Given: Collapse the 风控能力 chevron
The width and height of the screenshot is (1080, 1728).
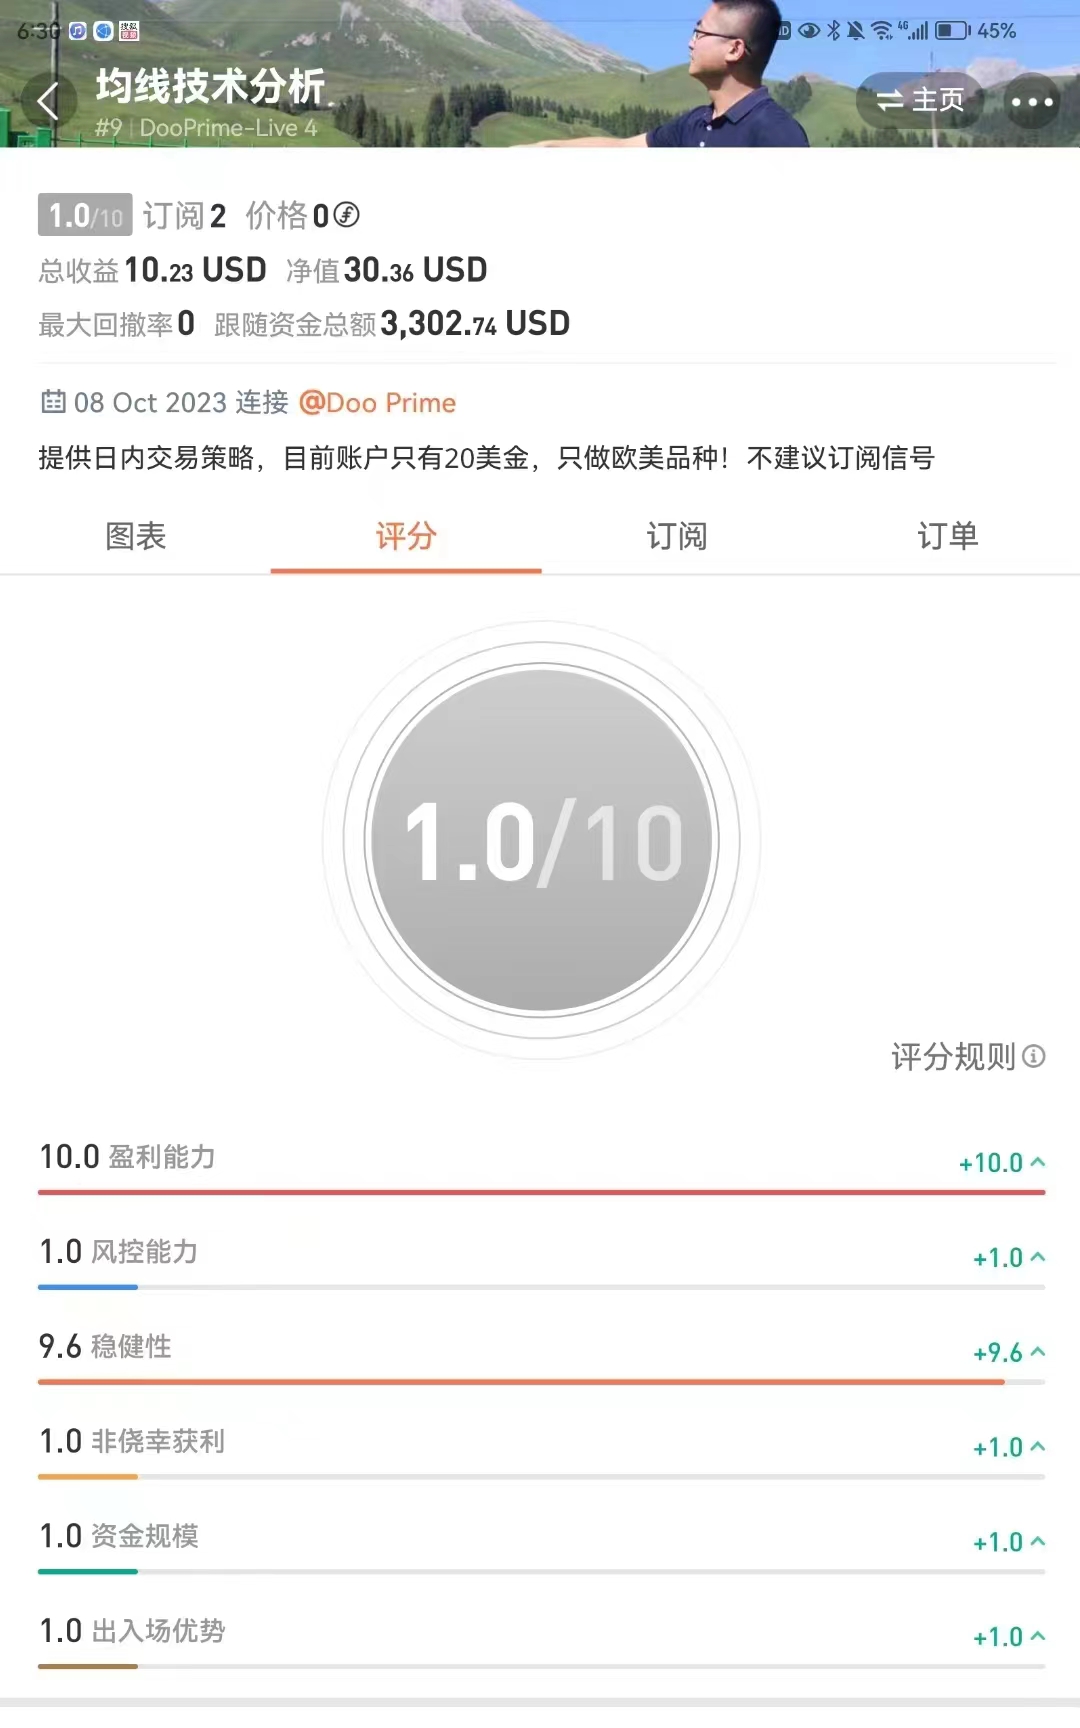Looking at the screenshot, I should [x=1038, y=1257].
